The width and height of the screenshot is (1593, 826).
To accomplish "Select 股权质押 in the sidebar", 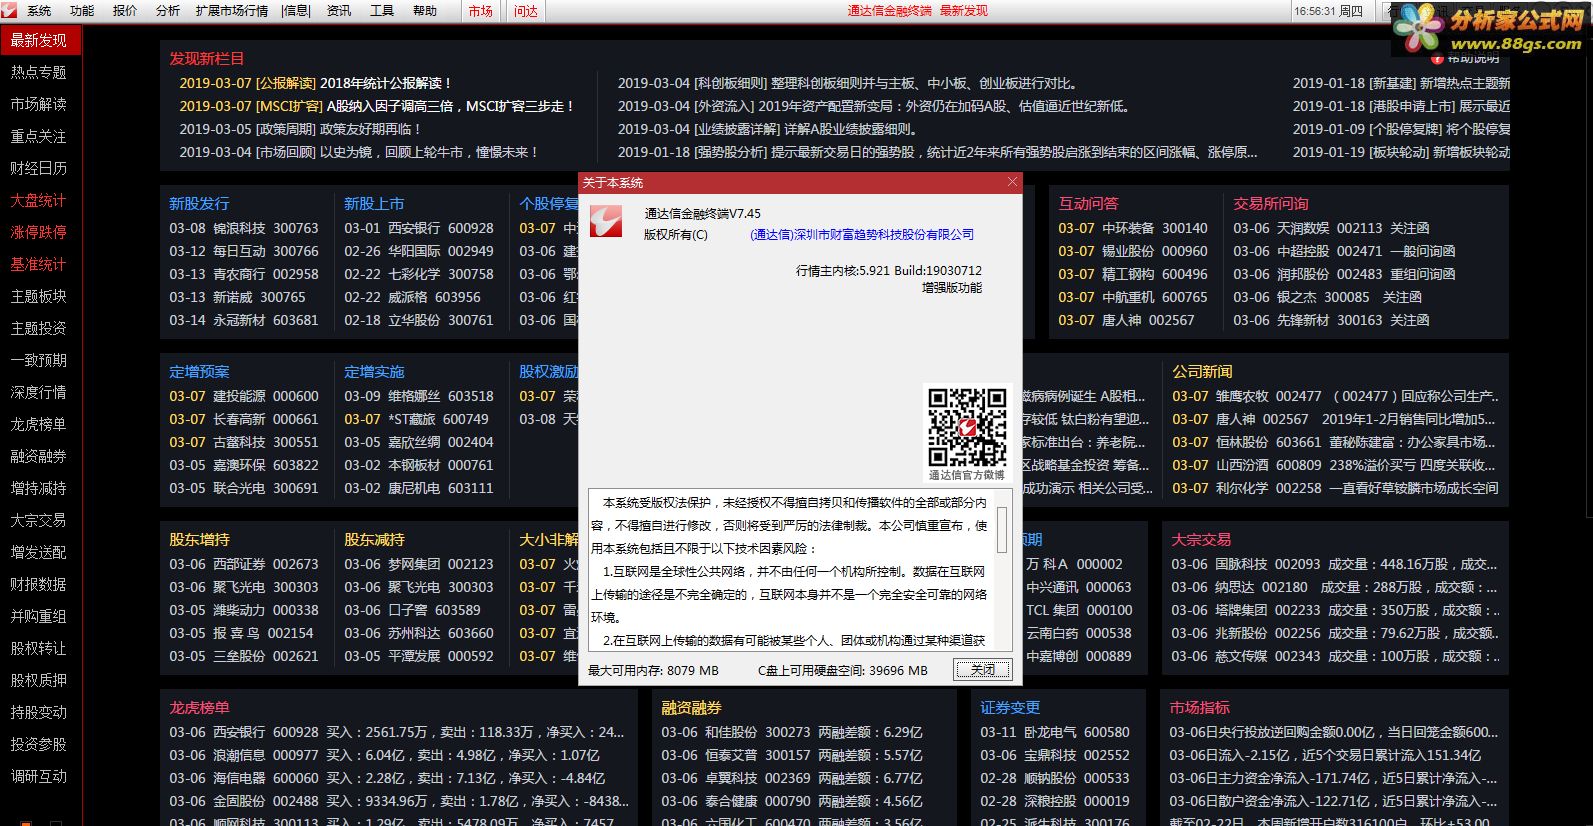I will [x=39, y=680].
